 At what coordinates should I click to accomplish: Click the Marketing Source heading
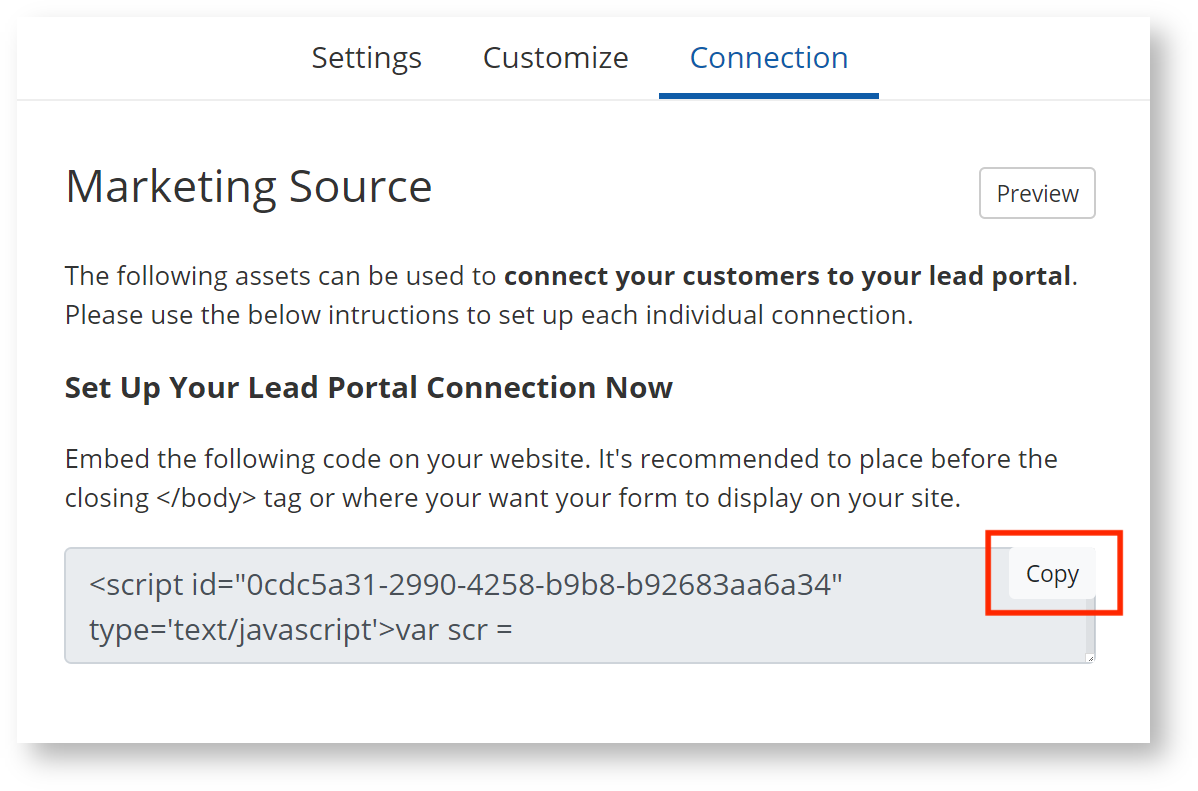pyautogui.click(x=248, y=187)
